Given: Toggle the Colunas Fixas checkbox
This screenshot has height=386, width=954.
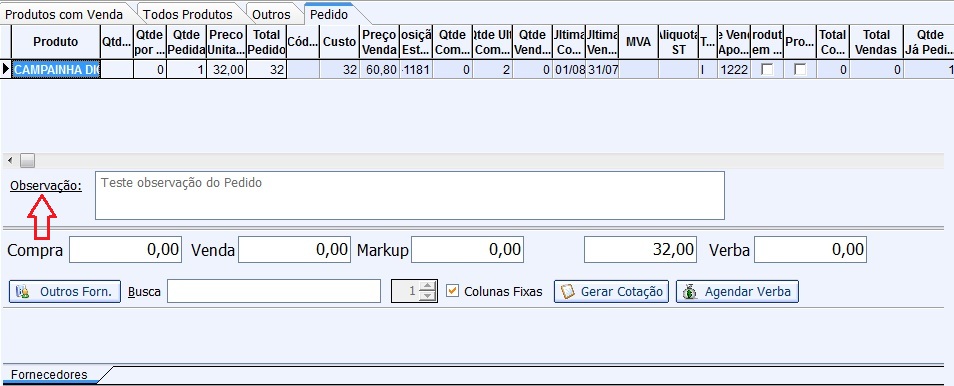Looking at the screenshot, I should tap(452, 291).
